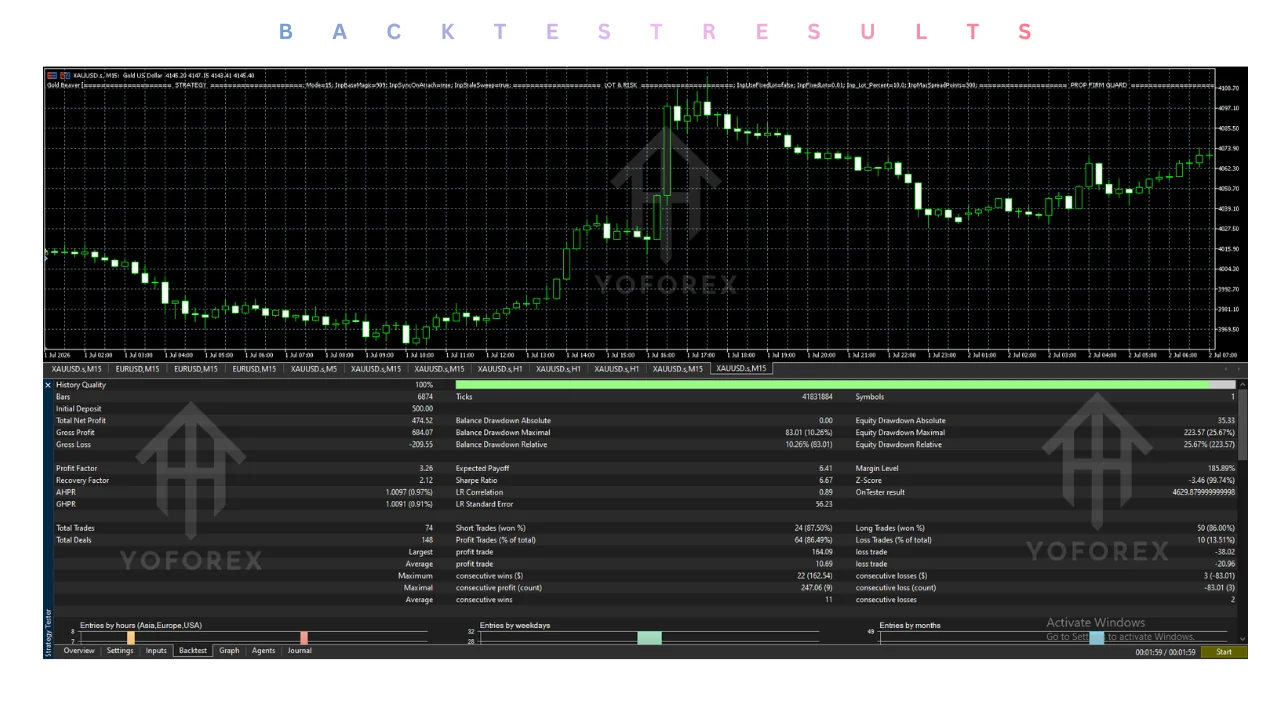Viewport: 1280px width, 720px height.
Task: Open the Settings tab
Action: point(120,651)
